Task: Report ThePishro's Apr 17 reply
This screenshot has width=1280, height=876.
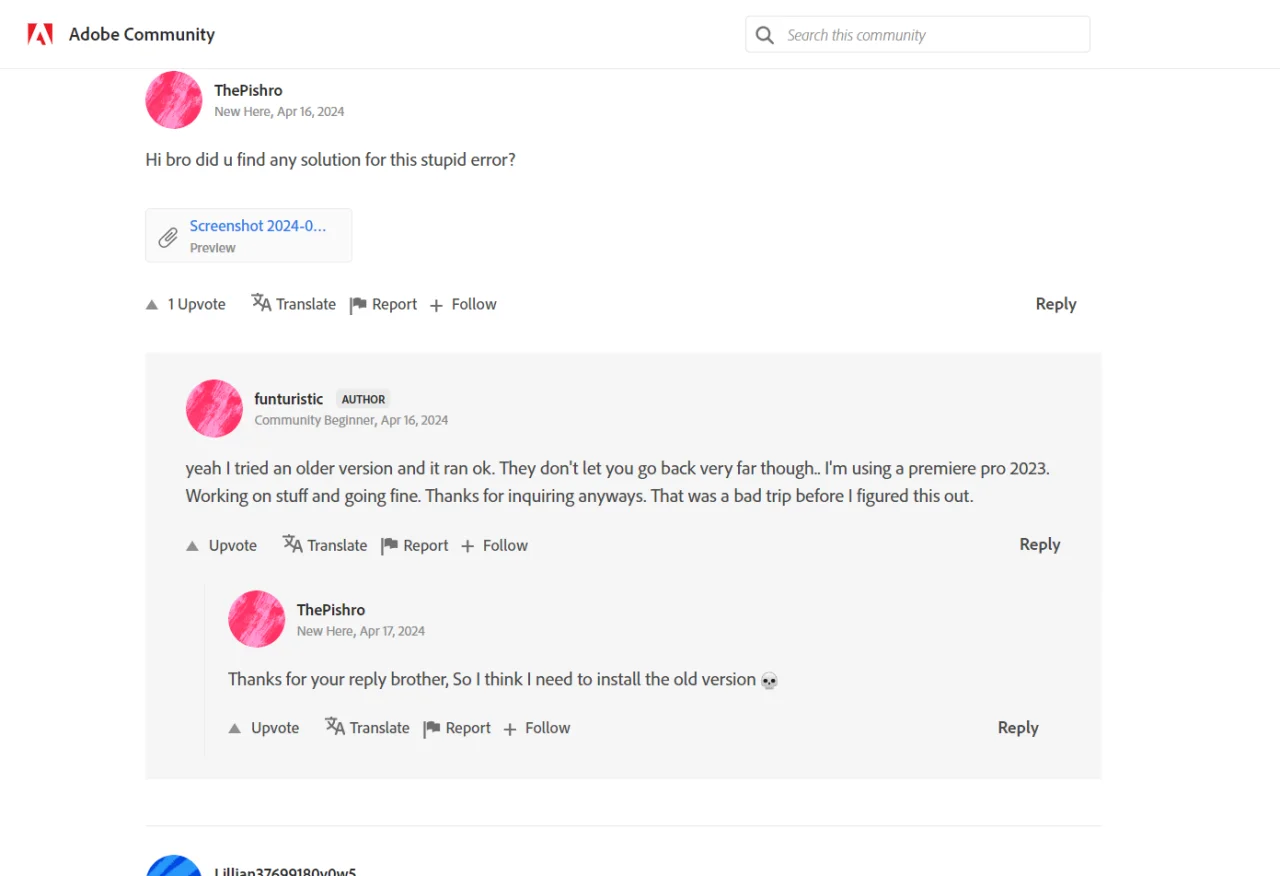Action: coord(457,728)
